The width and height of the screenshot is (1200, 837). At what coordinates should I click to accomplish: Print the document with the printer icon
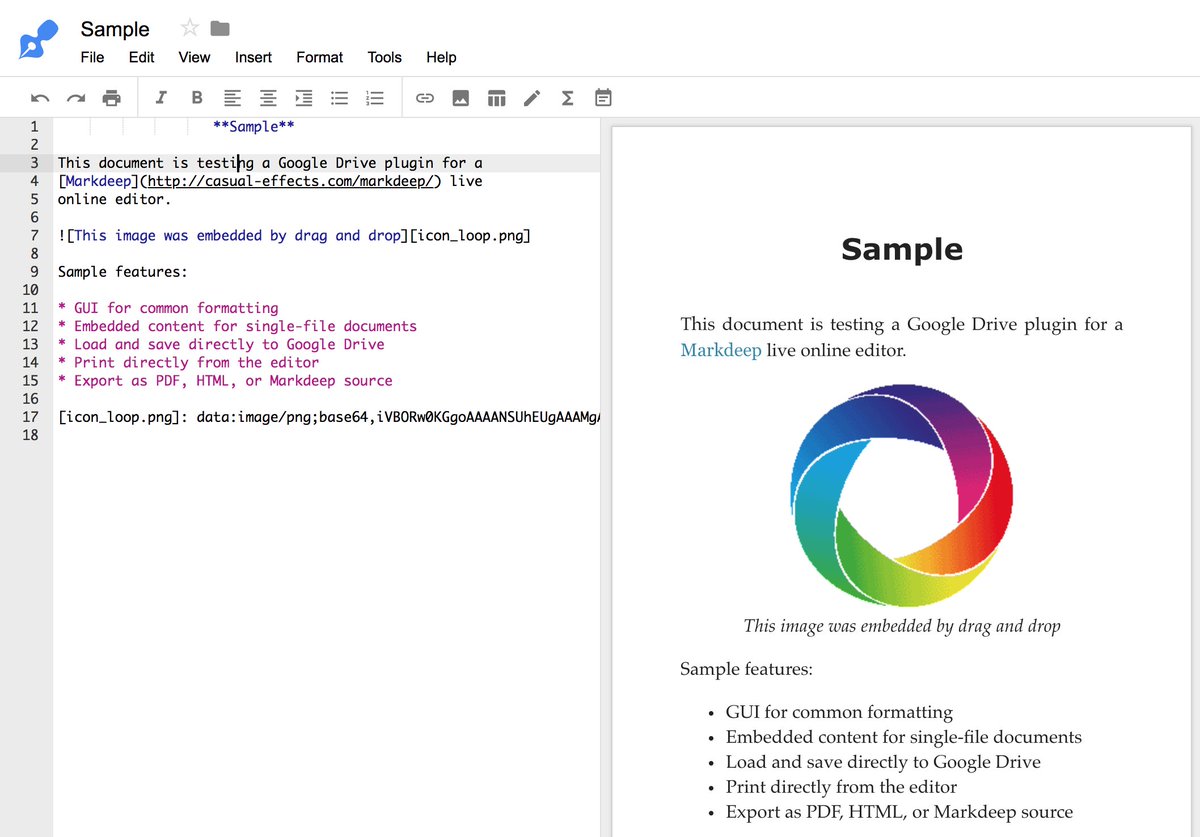[112, 98]
